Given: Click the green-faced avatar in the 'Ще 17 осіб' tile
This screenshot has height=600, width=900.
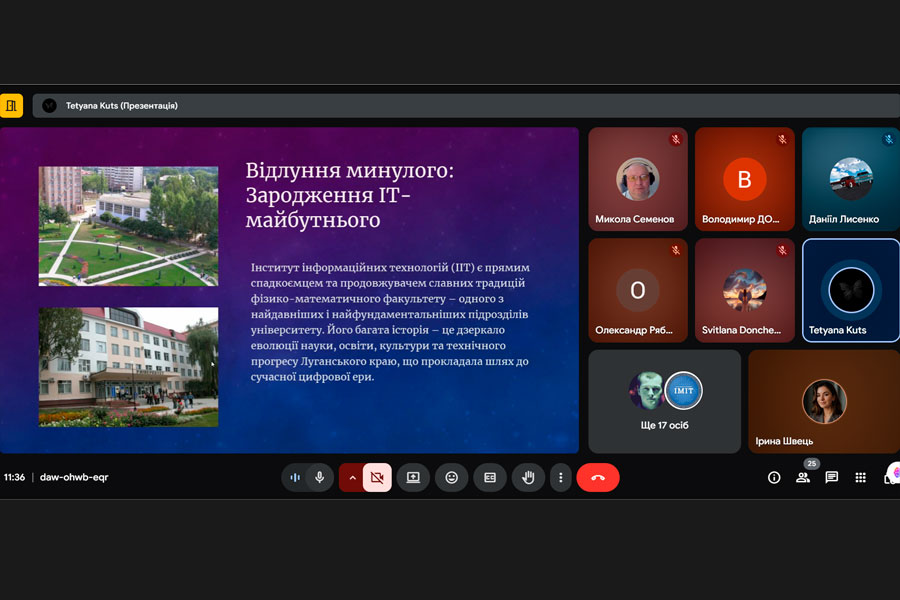Looking at the screenshot, I should point(647,390).
